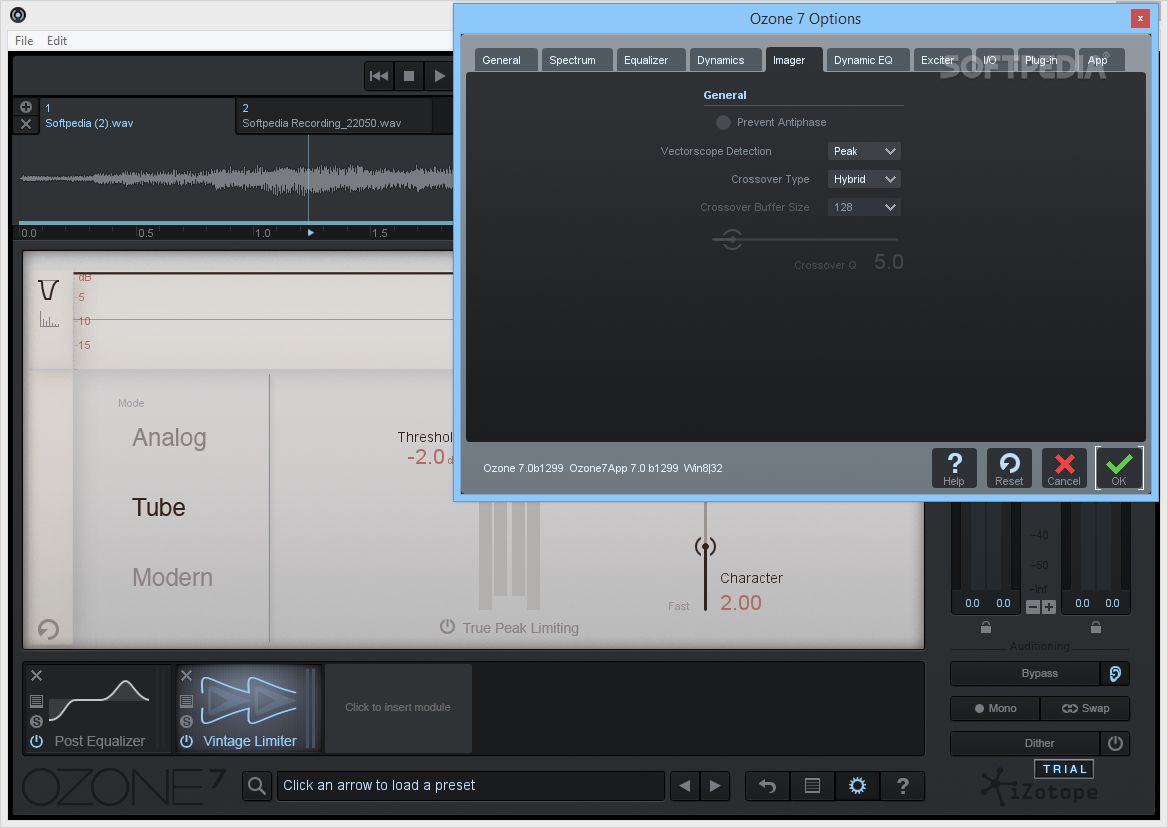Viewport: 1168px width, 828px height.
Task: Remove the Post Equalizer module
Action: coord(36,675)
